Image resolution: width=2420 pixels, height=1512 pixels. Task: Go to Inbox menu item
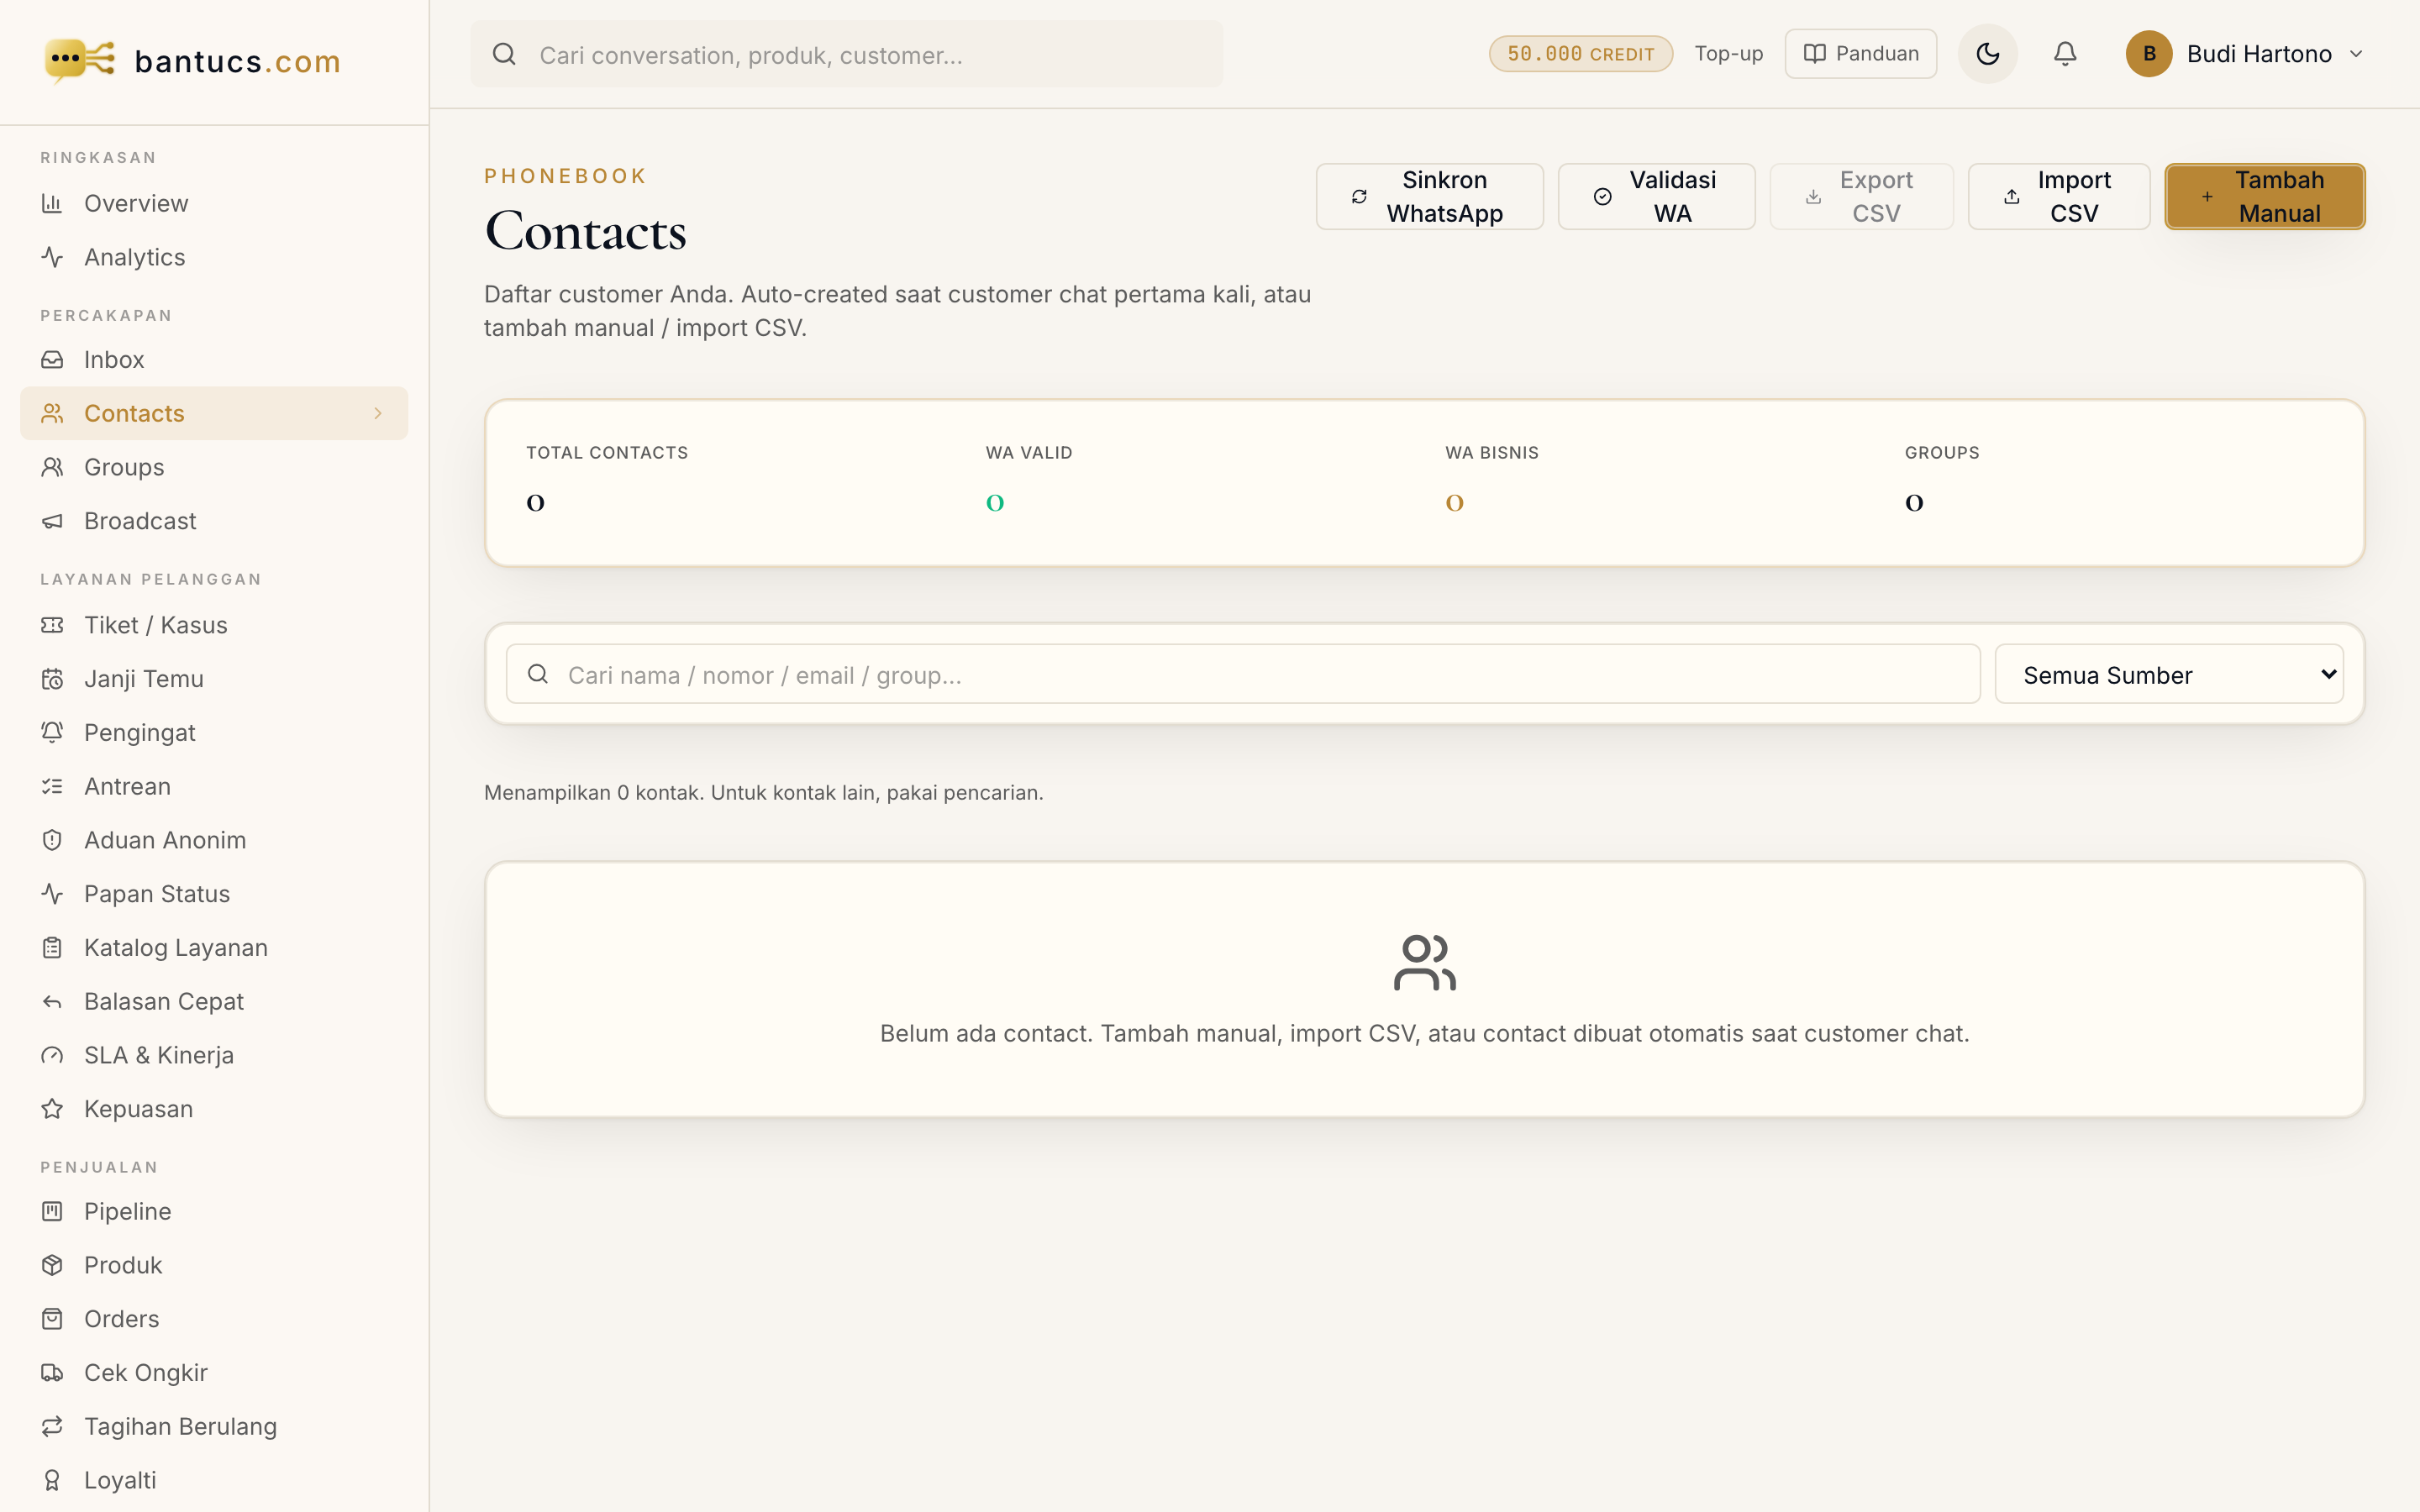tap(214, 359)
